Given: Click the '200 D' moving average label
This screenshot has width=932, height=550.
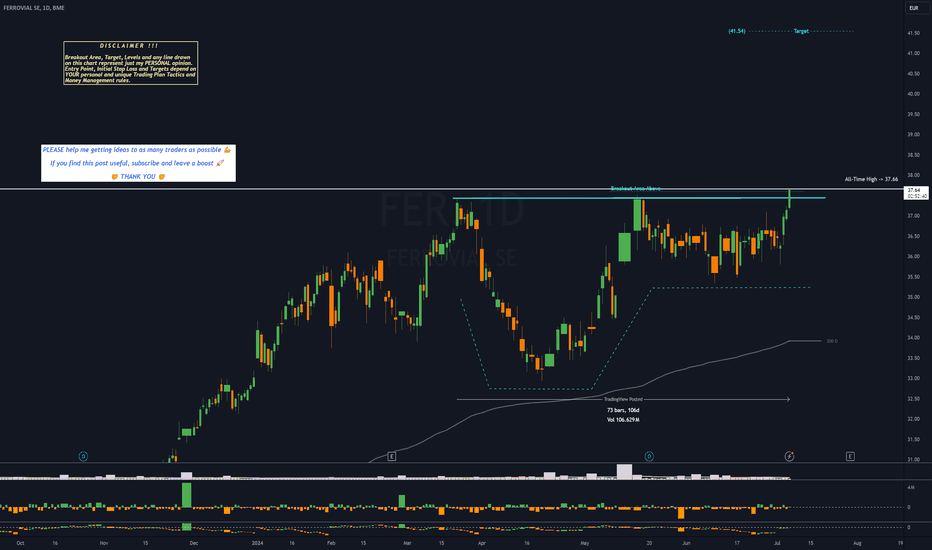Looking at the screenshot, I should [832, 341].
